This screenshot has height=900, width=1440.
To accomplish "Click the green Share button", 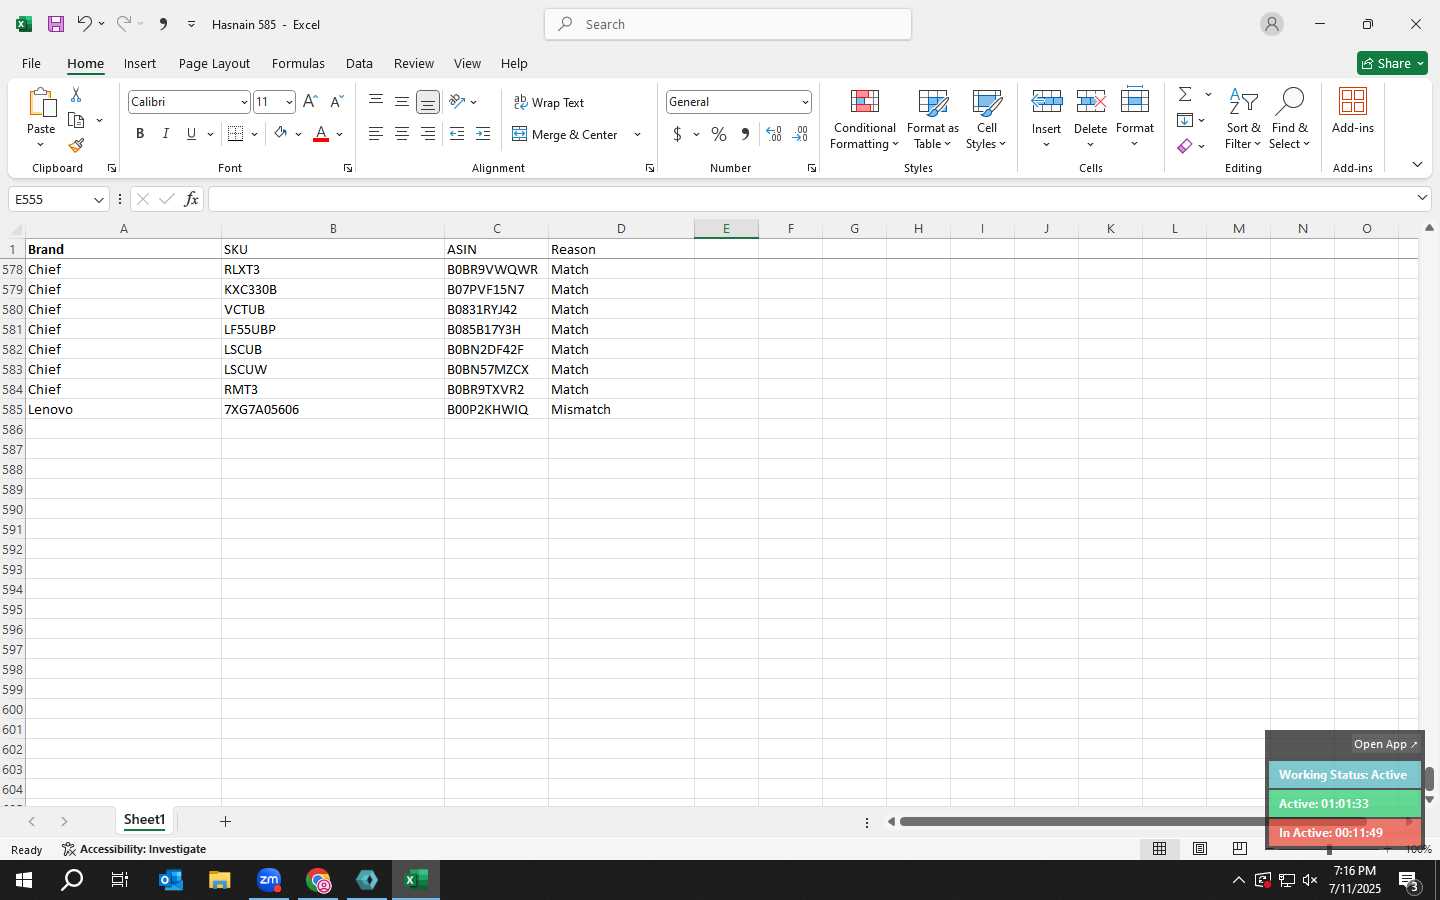I will (1392, 63).
